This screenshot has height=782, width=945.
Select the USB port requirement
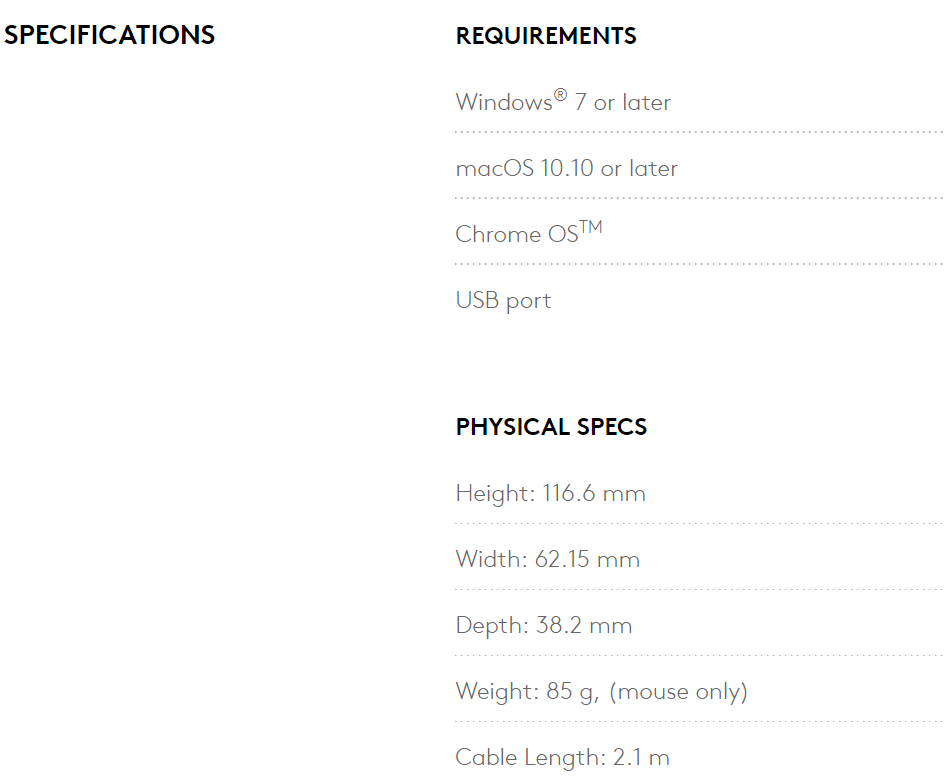click(503, 300)
